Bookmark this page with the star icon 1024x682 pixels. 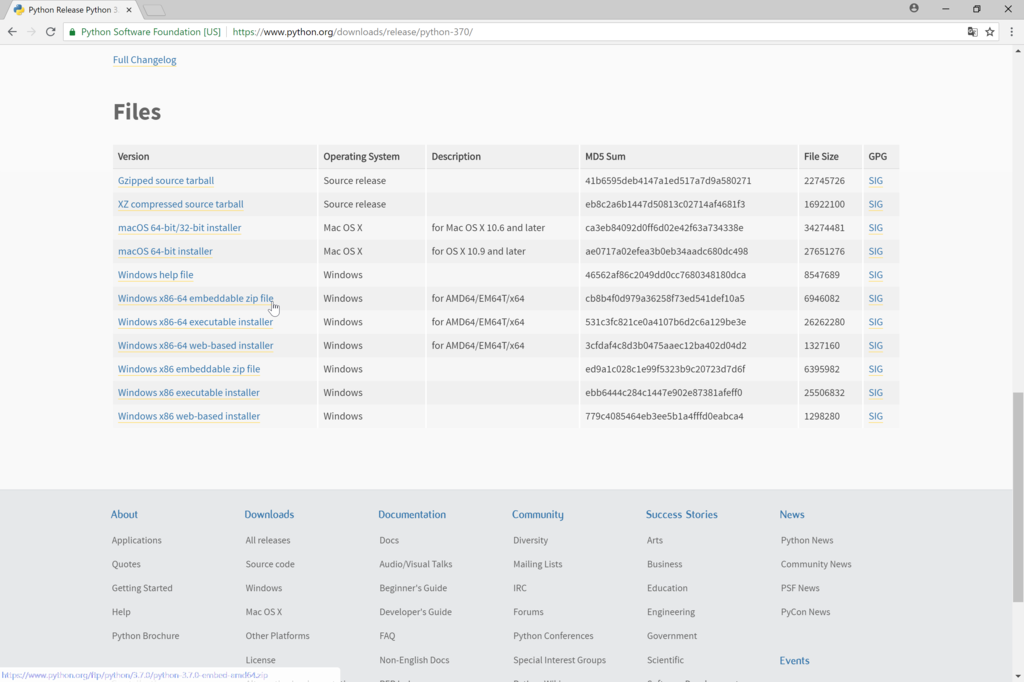click(990, 31)
